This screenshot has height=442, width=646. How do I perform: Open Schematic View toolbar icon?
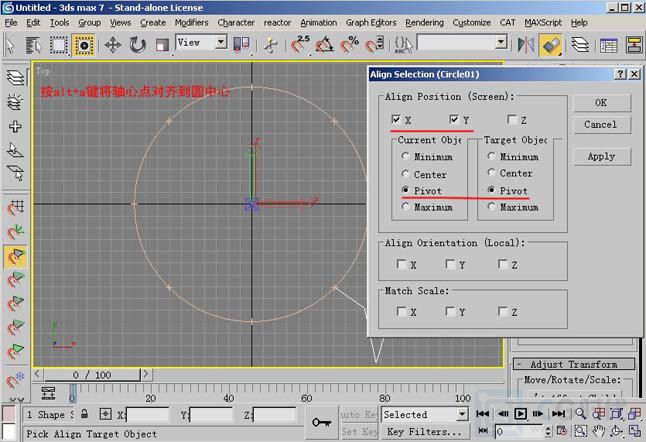pyautogui.click(x=634, y=45)
